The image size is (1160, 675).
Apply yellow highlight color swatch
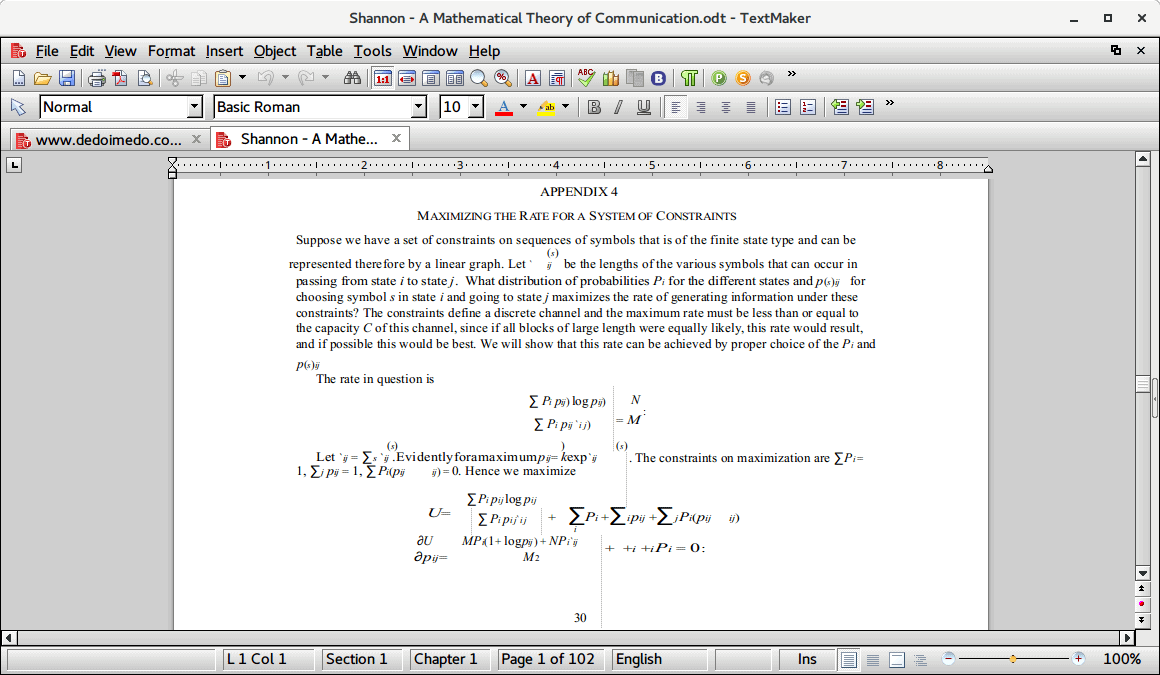[x=547, y=107]
